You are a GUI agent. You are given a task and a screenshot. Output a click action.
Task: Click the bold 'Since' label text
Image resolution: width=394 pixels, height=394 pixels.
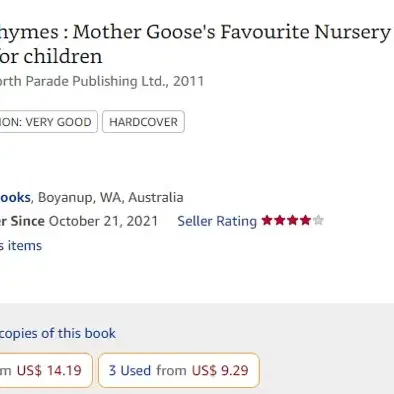pyautogui.click(x=28, y=221)
